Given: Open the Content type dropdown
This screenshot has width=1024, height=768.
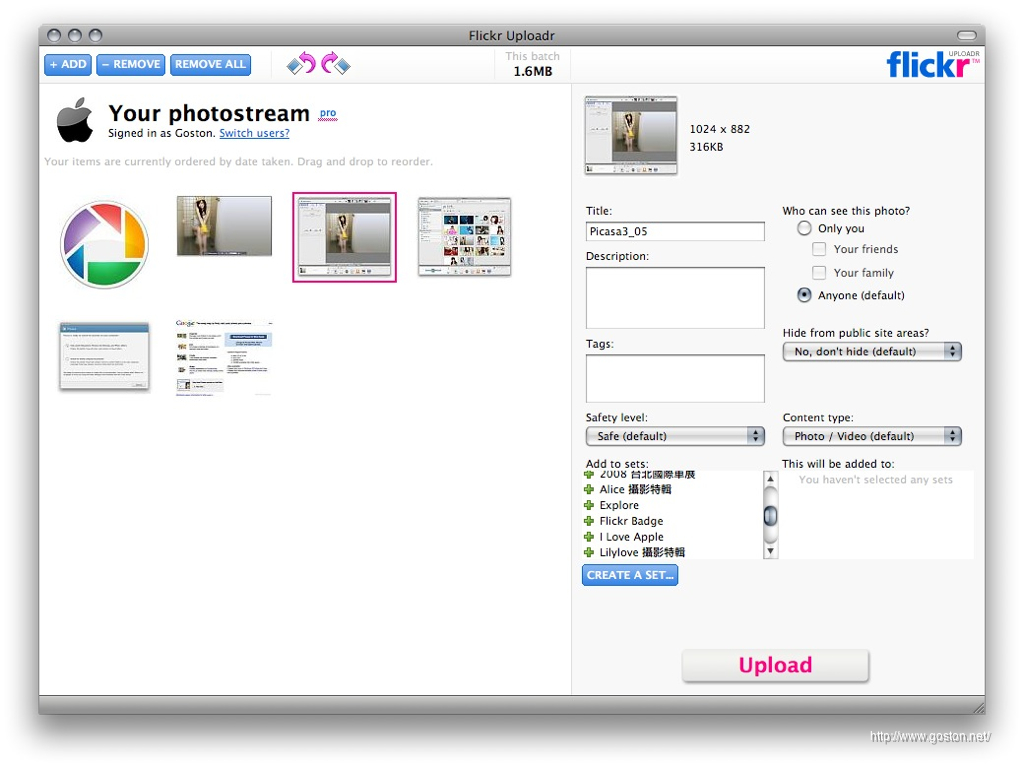Looking at the screenshot, I should pos(872,436).
